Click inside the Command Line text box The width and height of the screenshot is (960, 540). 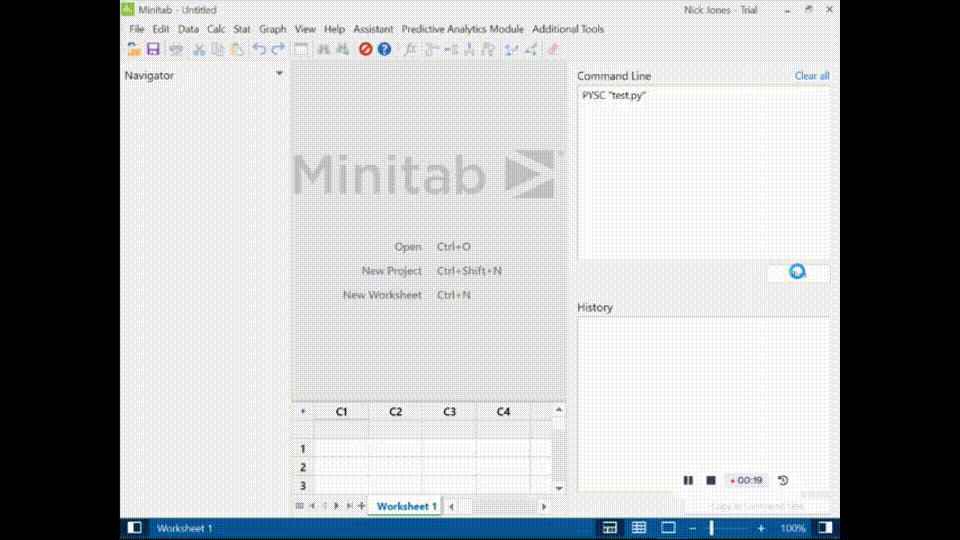point(703,173)
